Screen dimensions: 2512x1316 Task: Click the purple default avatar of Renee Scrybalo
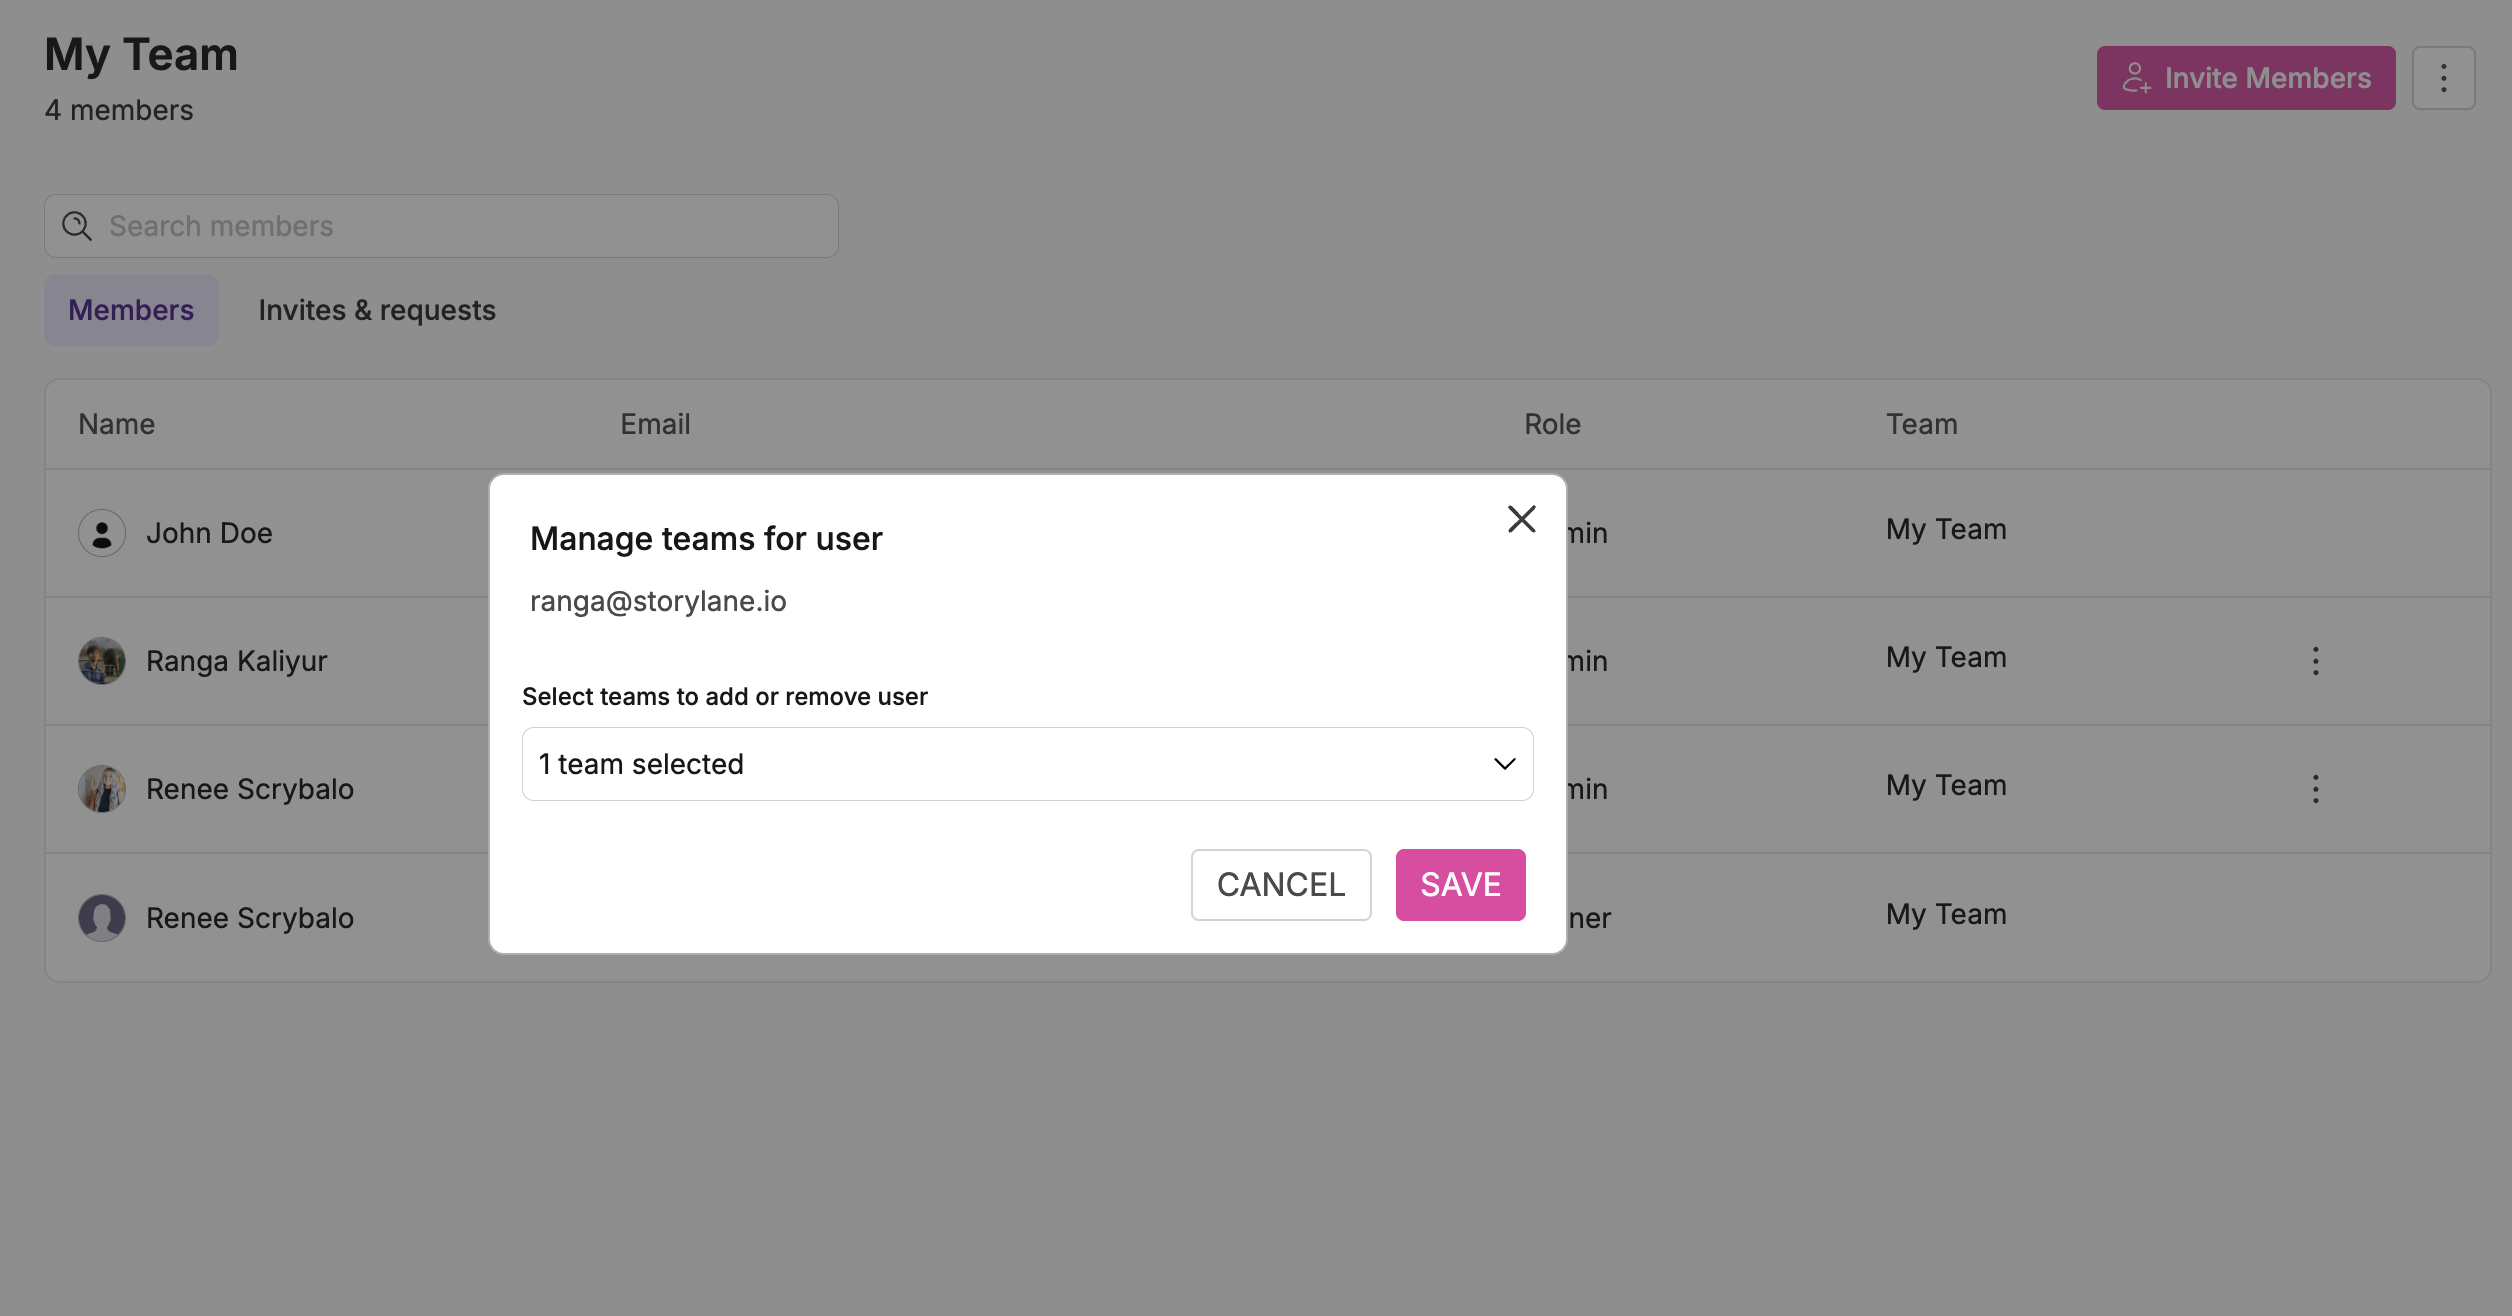coord(102,918)
